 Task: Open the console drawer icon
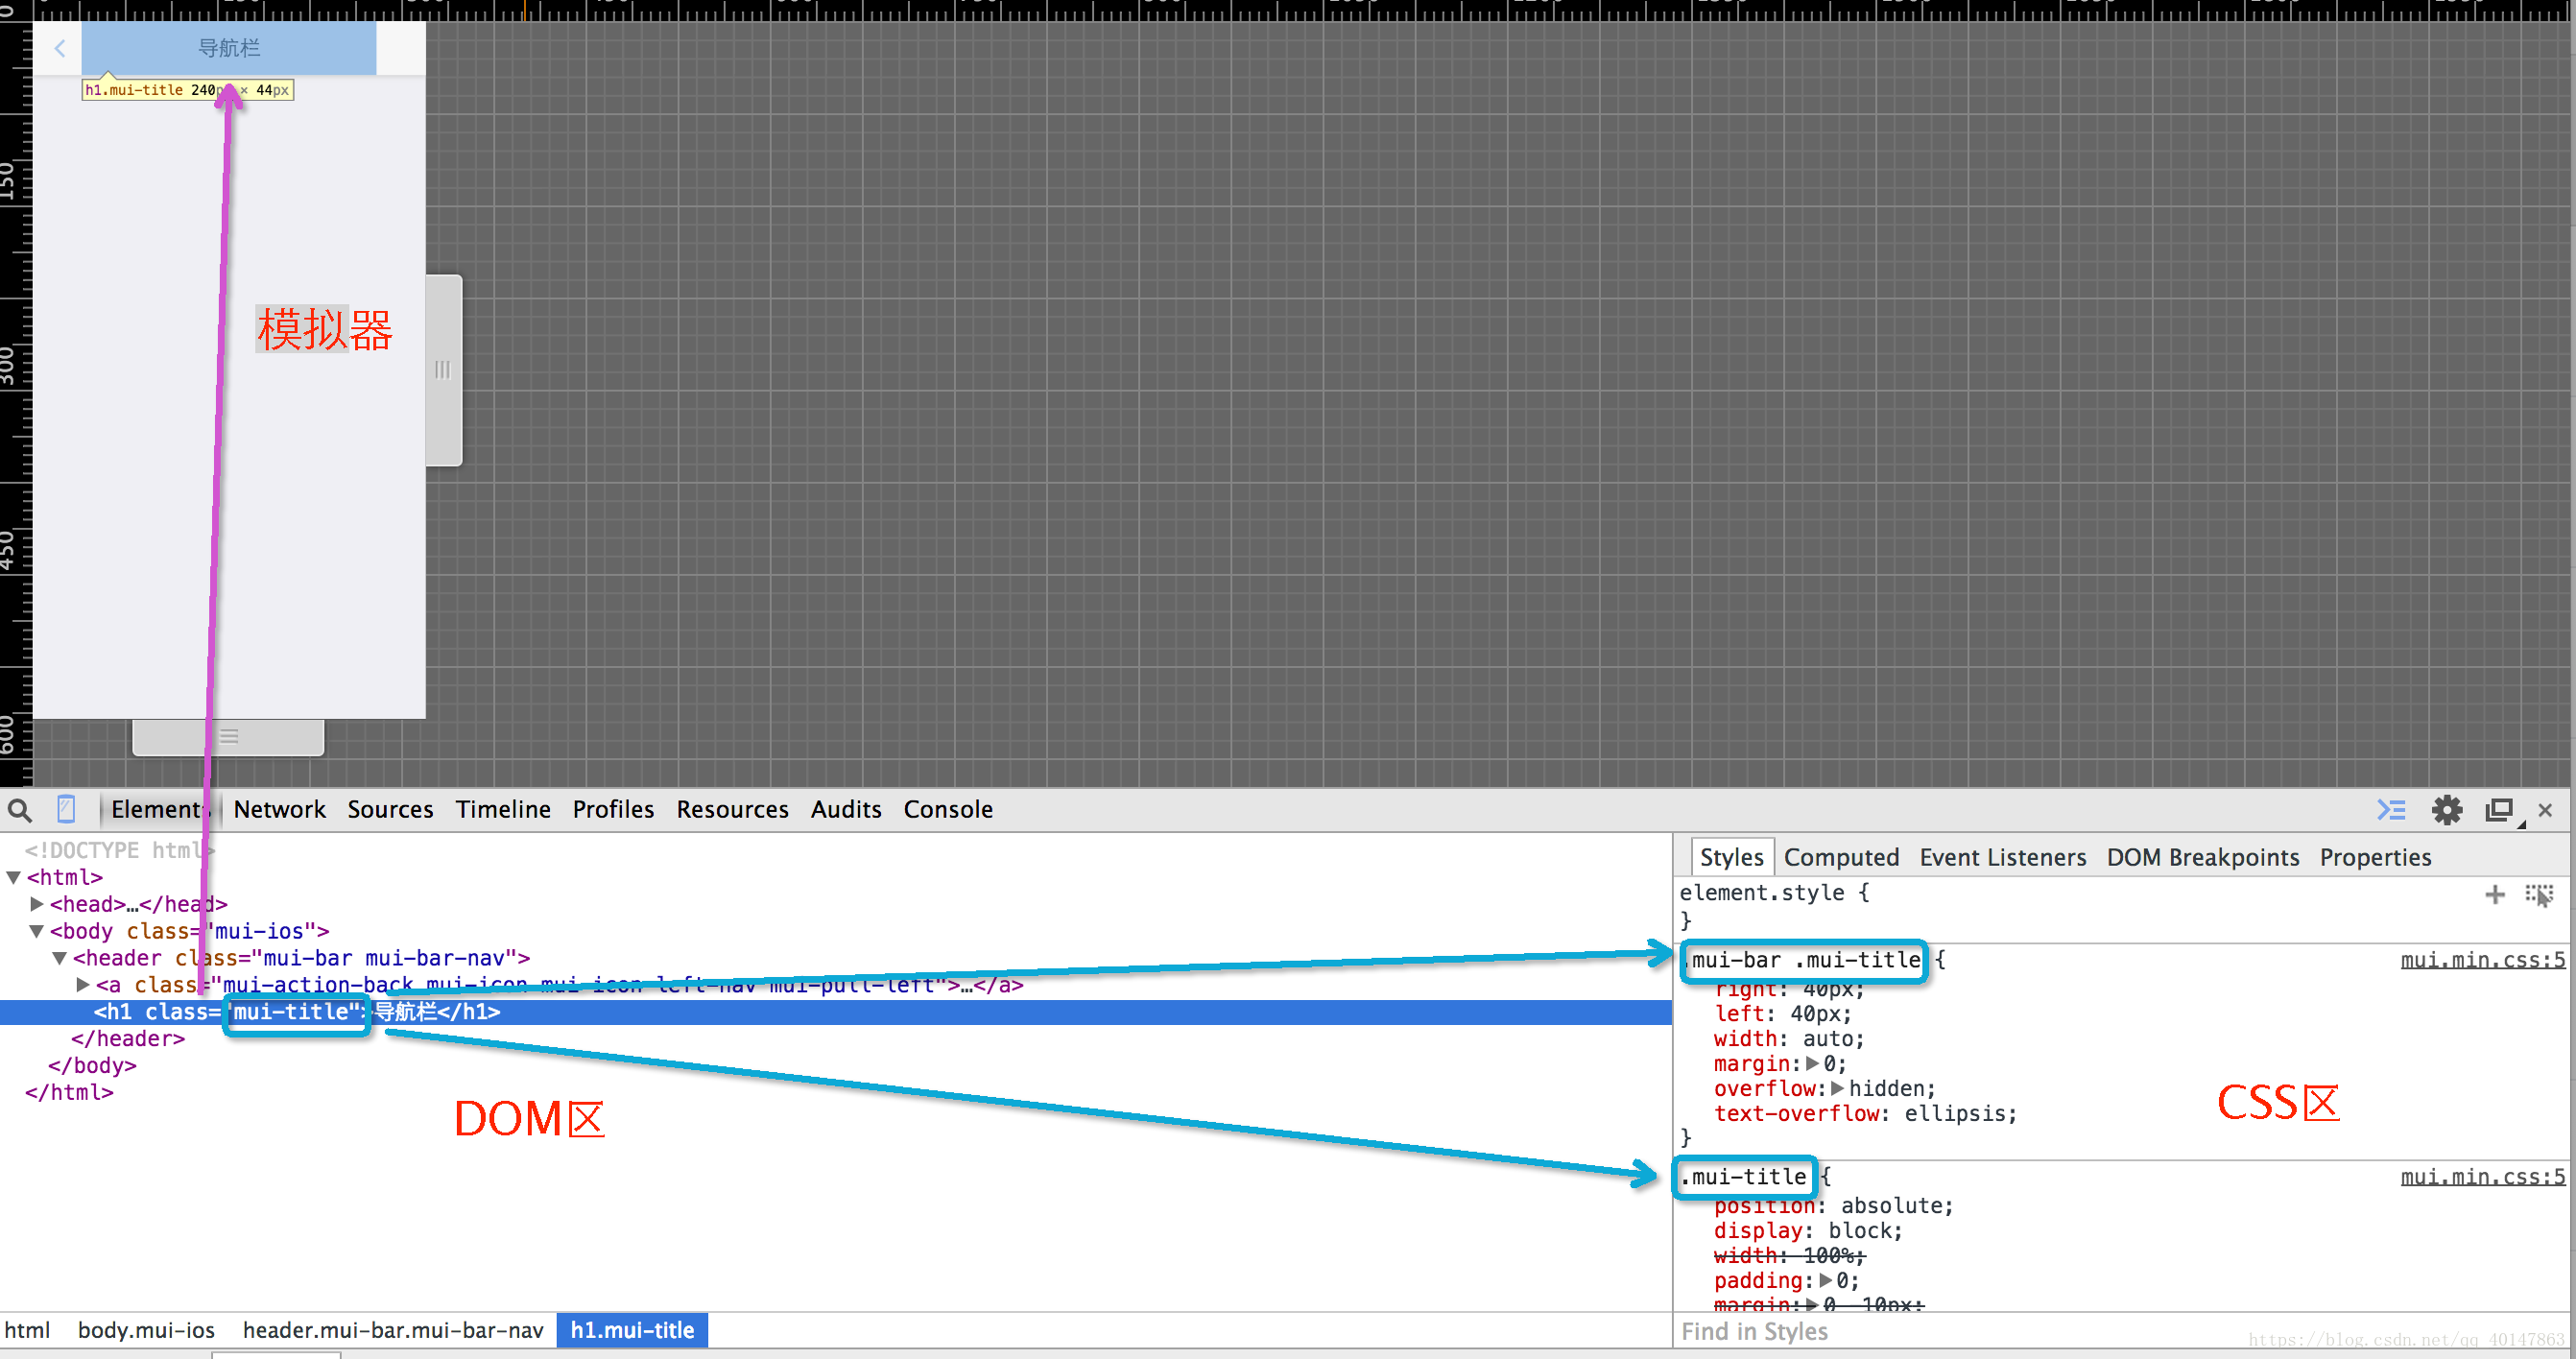tap(2391, 810)
